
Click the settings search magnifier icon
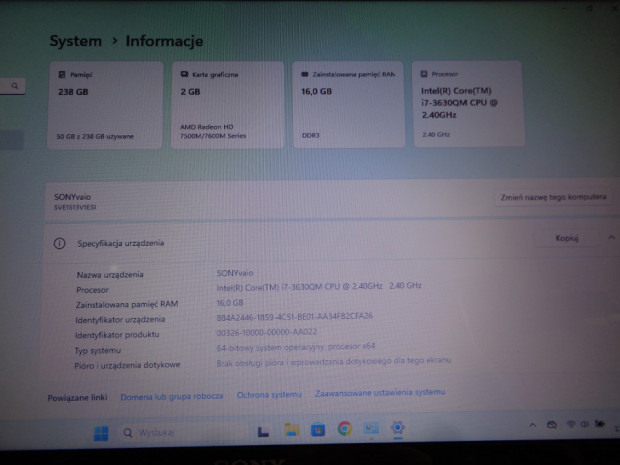coord(15,86)
